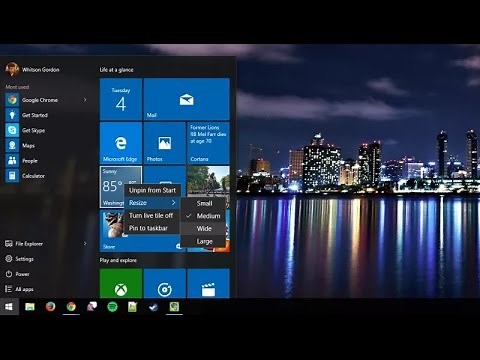This screenshot has width=480, height=360.
Task: Launch the Calculator app icon
Action: pyautogui.click(x=12, y=176)
